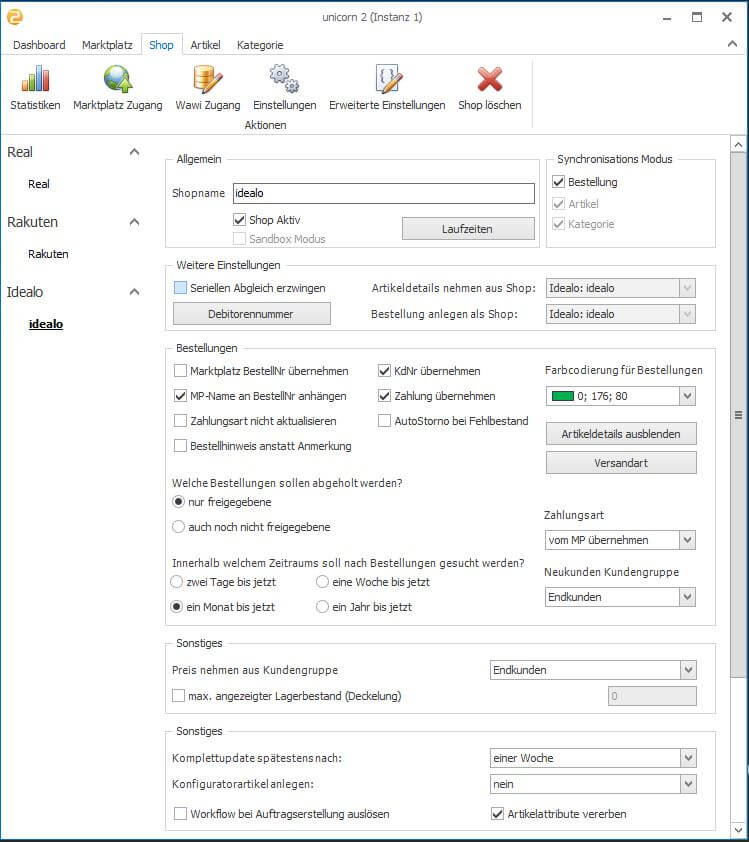Click the Shopname input field
This screenshot has height=842, width=749.
(383, 193)
